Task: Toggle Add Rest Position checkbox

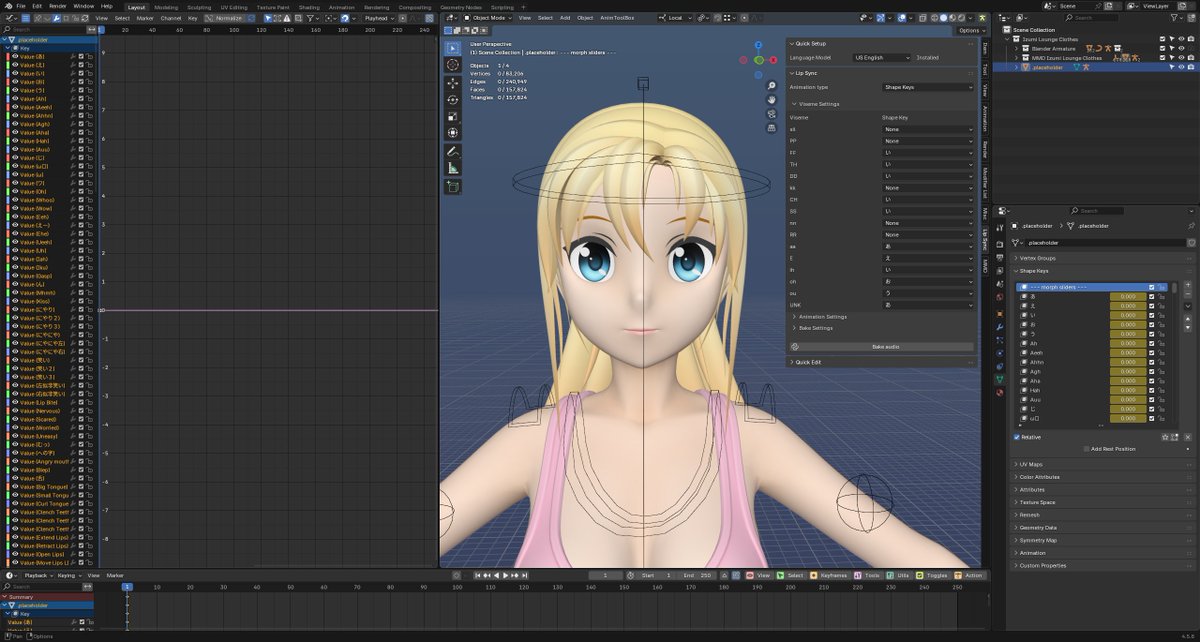Action: coord(1086,449)
